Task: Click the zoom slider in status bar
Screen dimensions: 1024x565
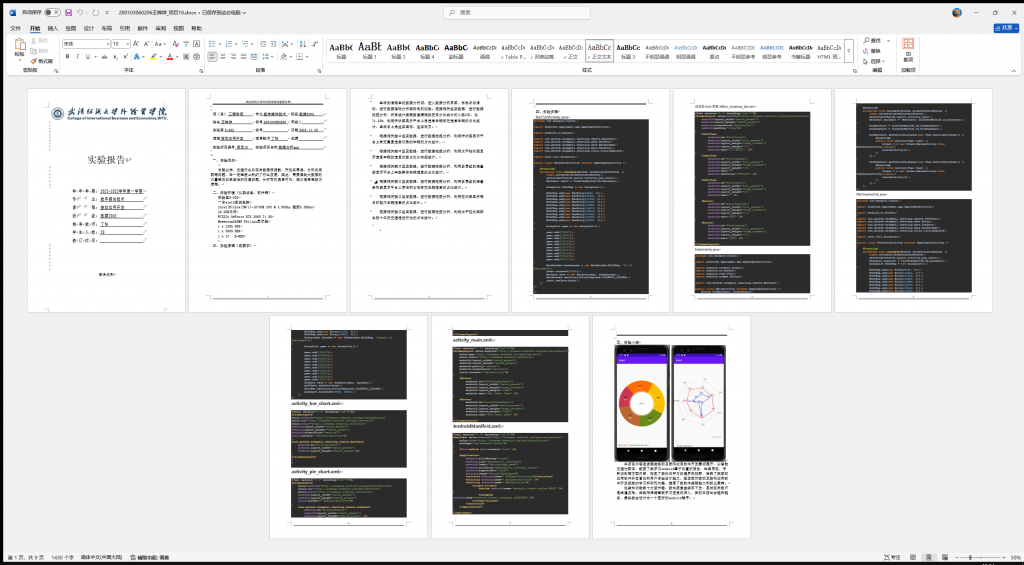Action: pos(972,557)
